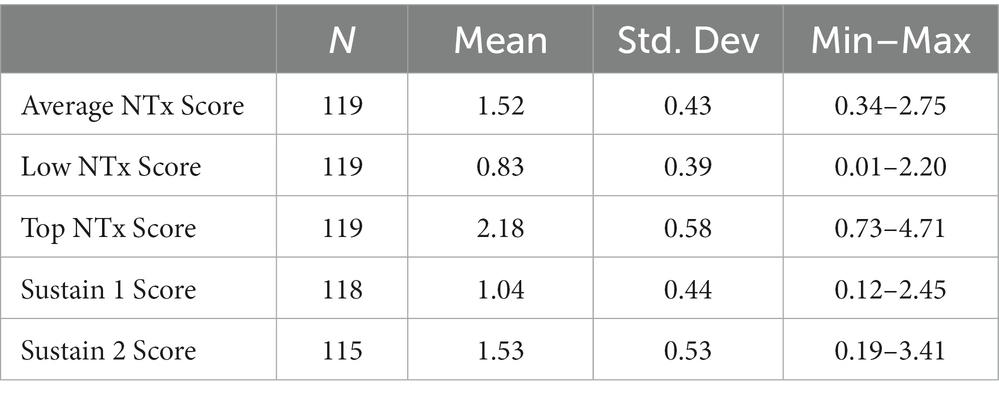Click the Std. Dev column header

click(688, 41)
